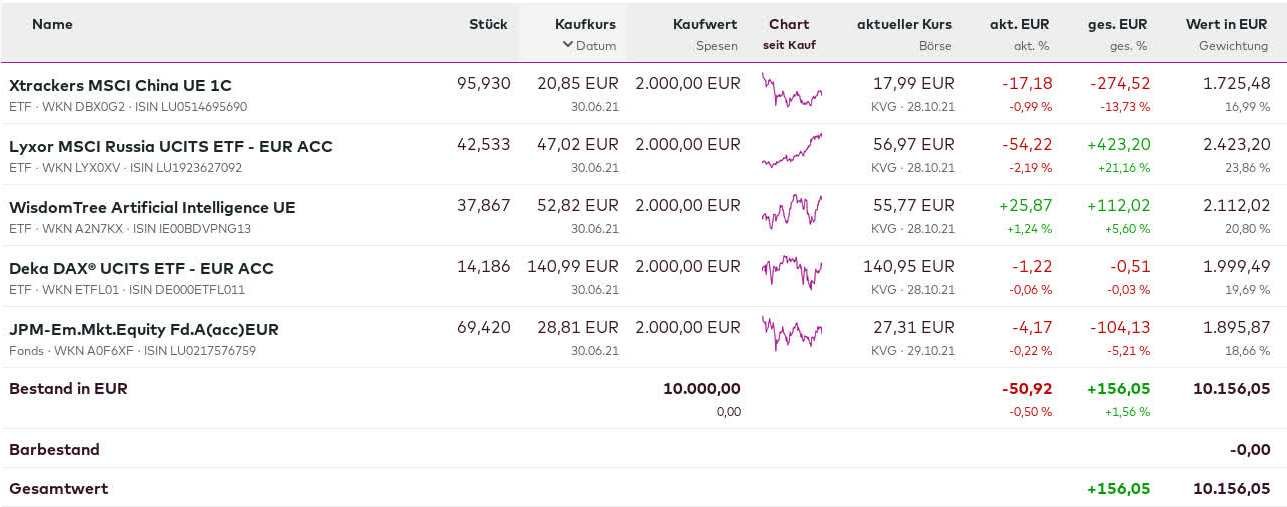Open Xtrackers MSCI China UE 1C details

pos(120,85)
